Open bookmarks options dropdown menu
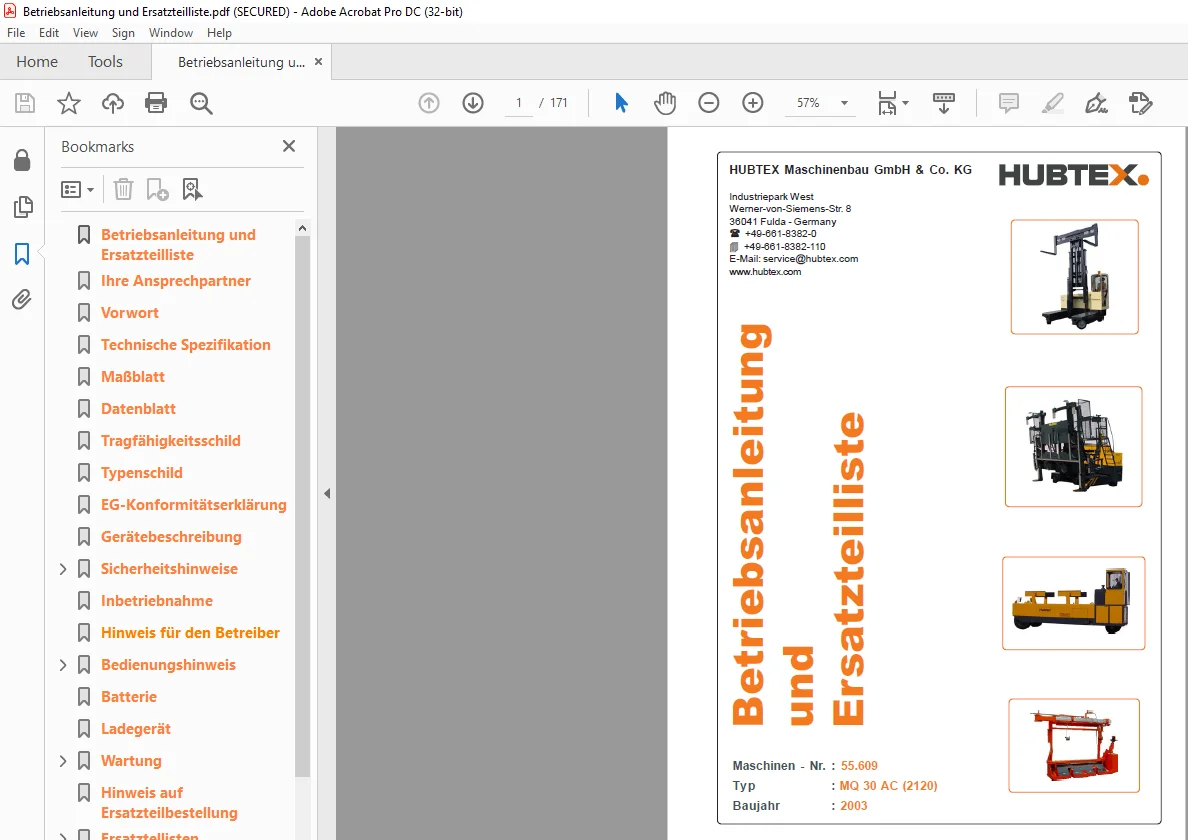The width and height of the screenshot is (1188, 840). tap(77, 189)
